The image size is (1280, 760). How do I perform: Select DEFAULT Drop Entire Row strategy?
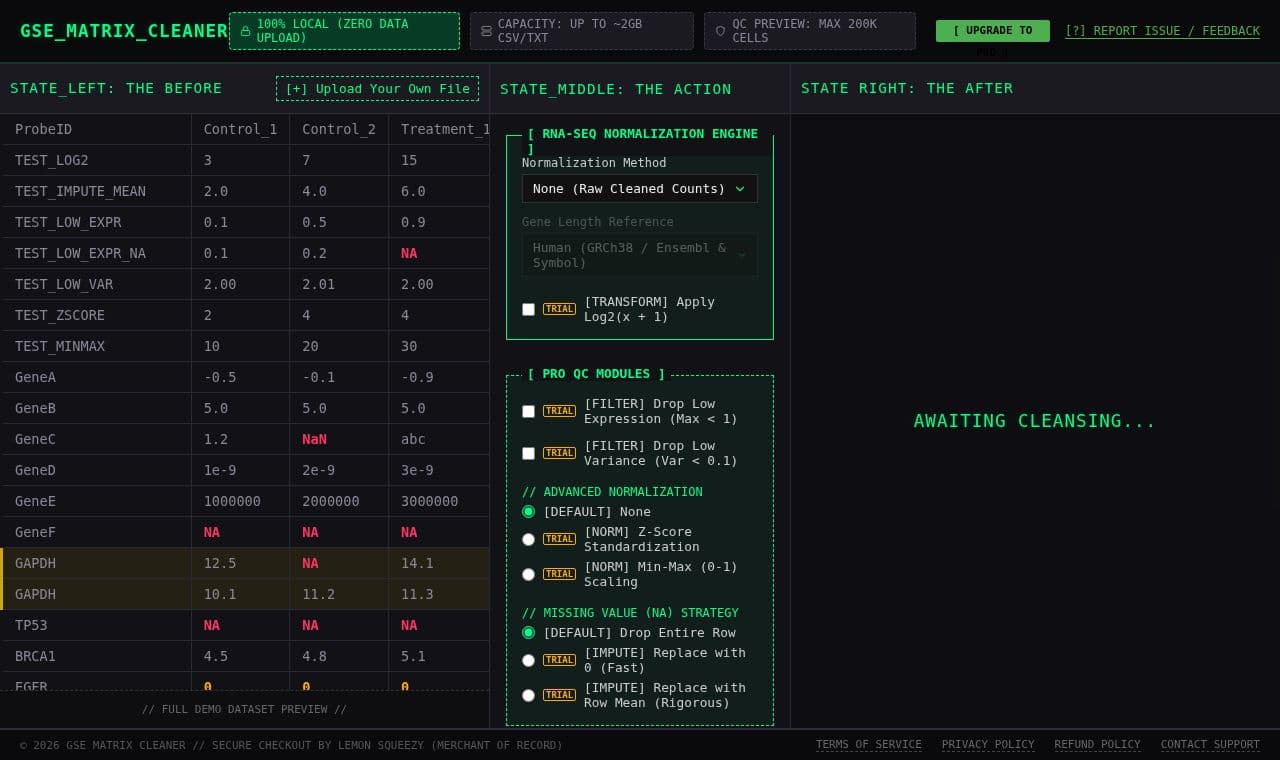coord(528,632)
